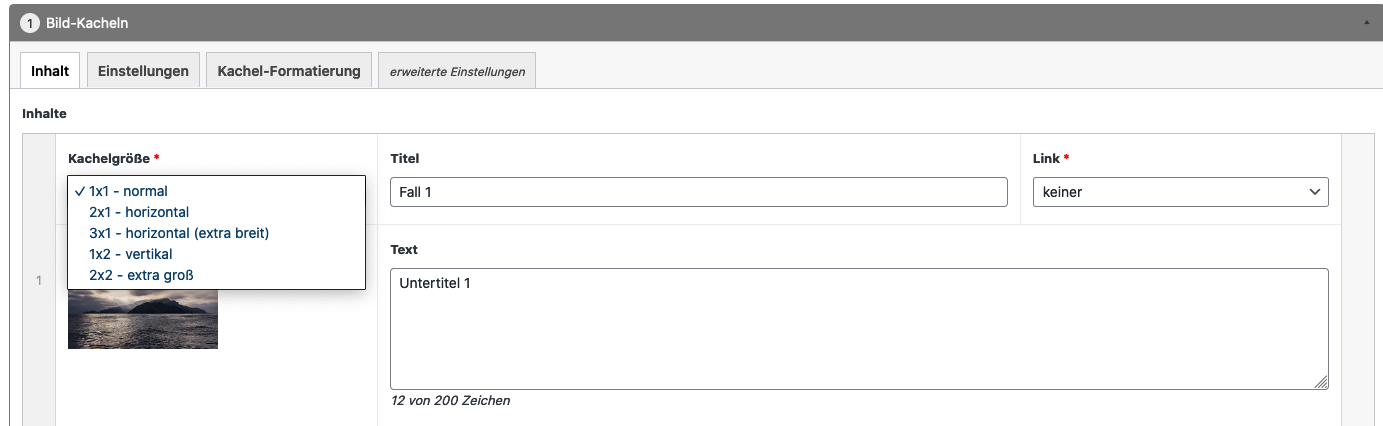
Task: Select 1x2 - vertikal from list
Action: pyautogui.click(x=130, y=254)
